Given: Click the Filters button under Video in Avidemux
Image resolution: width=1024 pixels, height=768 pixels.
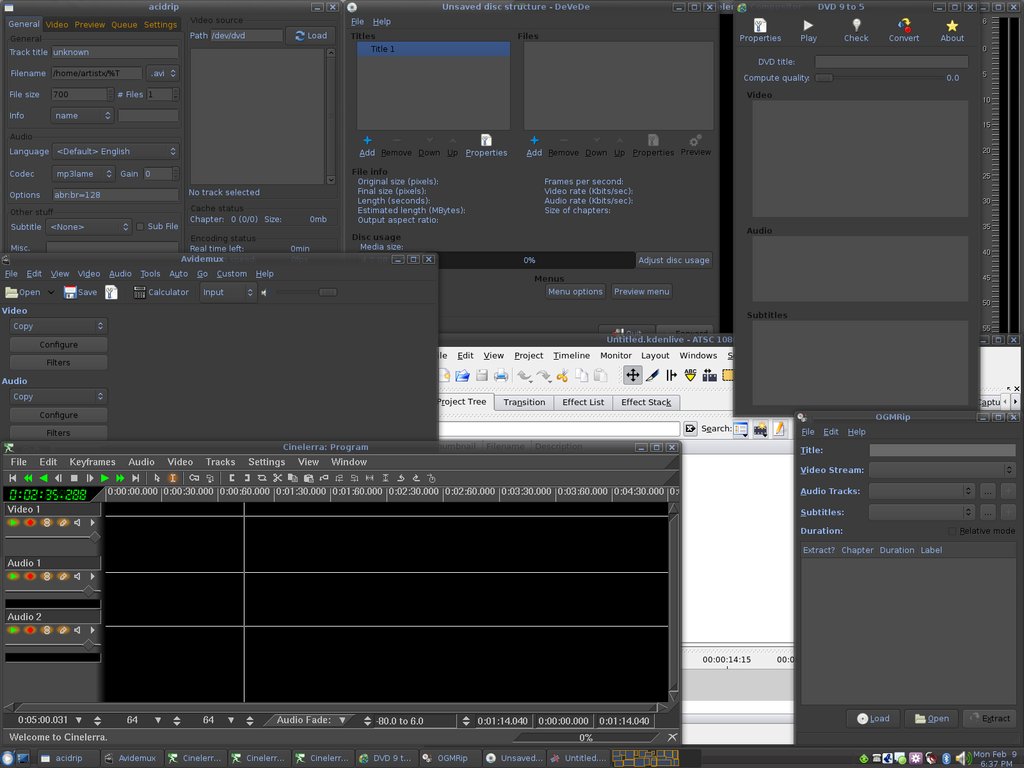Looking at the screenshot, I should [x=58, y=363].
